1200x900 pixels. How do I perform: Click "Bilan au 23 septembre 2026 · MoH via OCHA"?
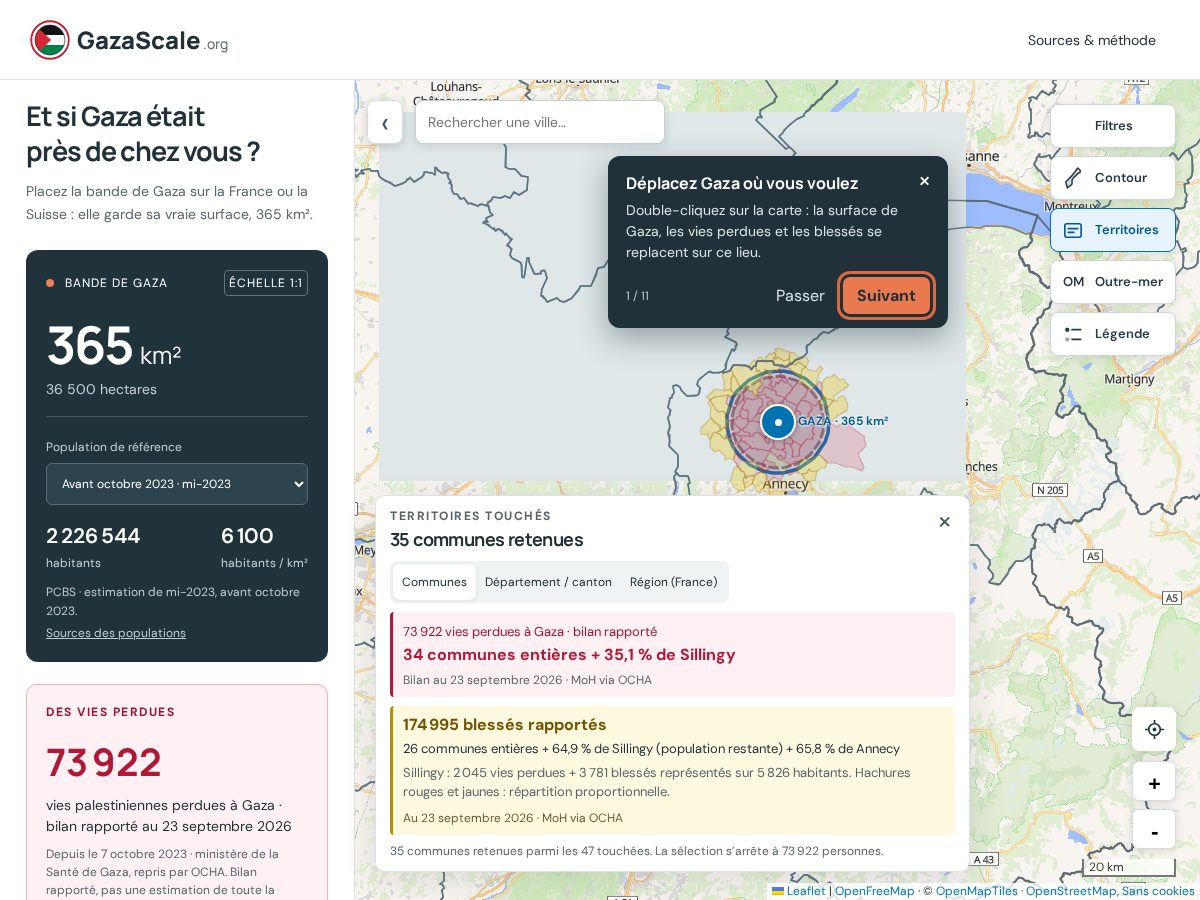pos(527,680)
